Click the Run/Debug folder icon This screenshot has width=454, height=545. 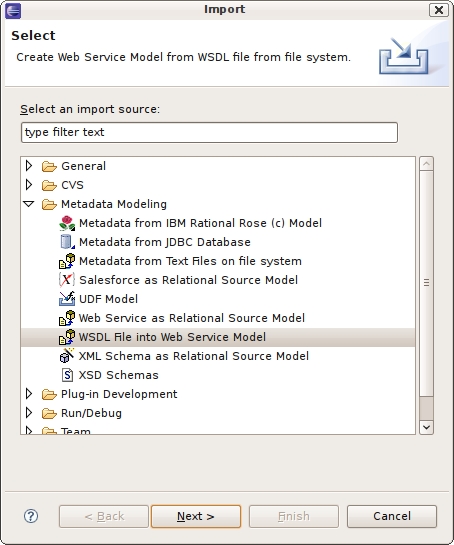[x=49, y=413]
